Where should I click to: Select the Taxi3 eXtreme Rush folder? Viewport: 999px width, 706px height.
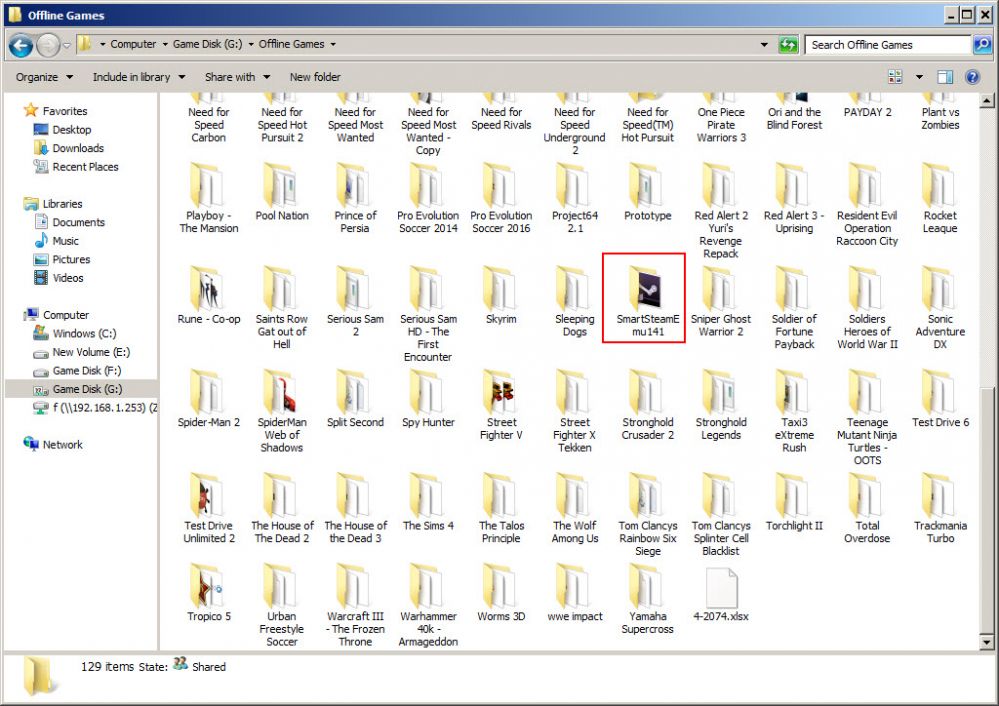click(x=794, y=412)
